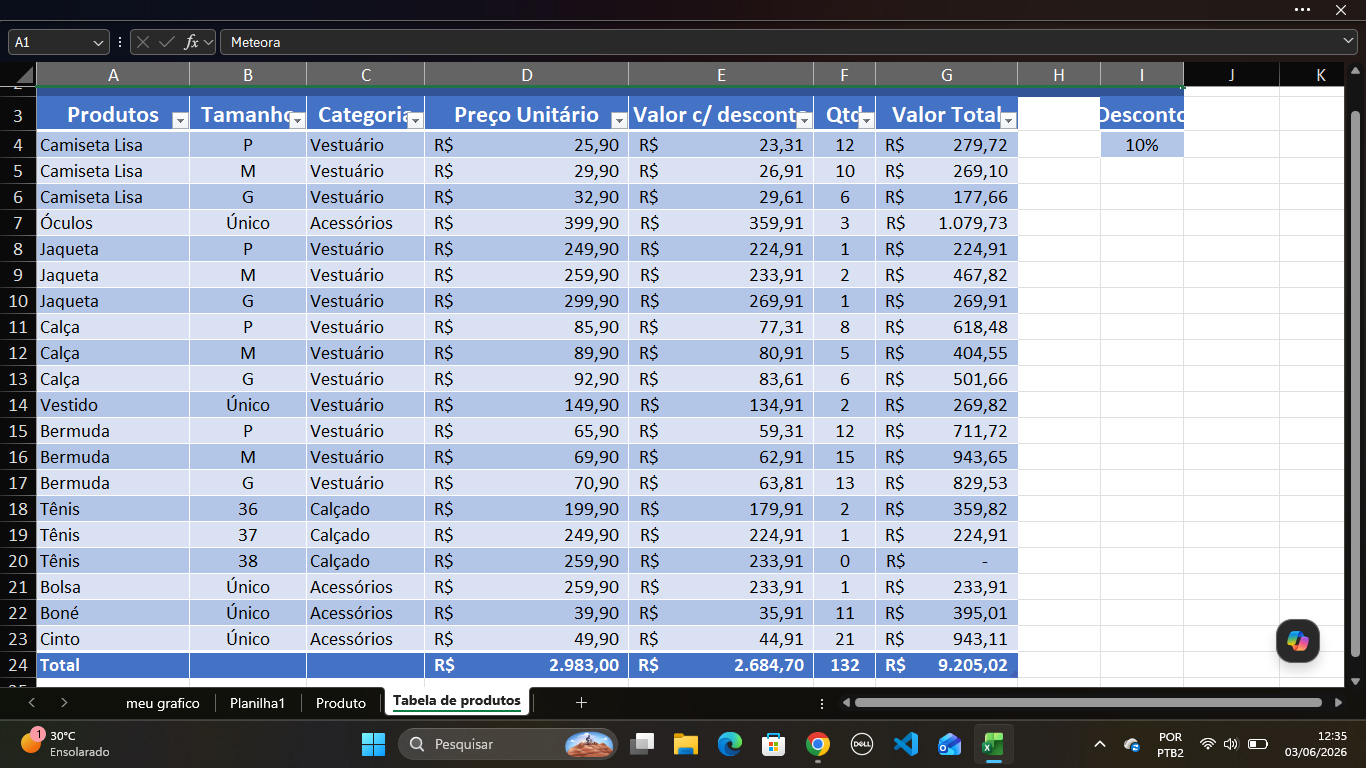Click the vertical scrollbar up arrow

tap(1356, 71)
